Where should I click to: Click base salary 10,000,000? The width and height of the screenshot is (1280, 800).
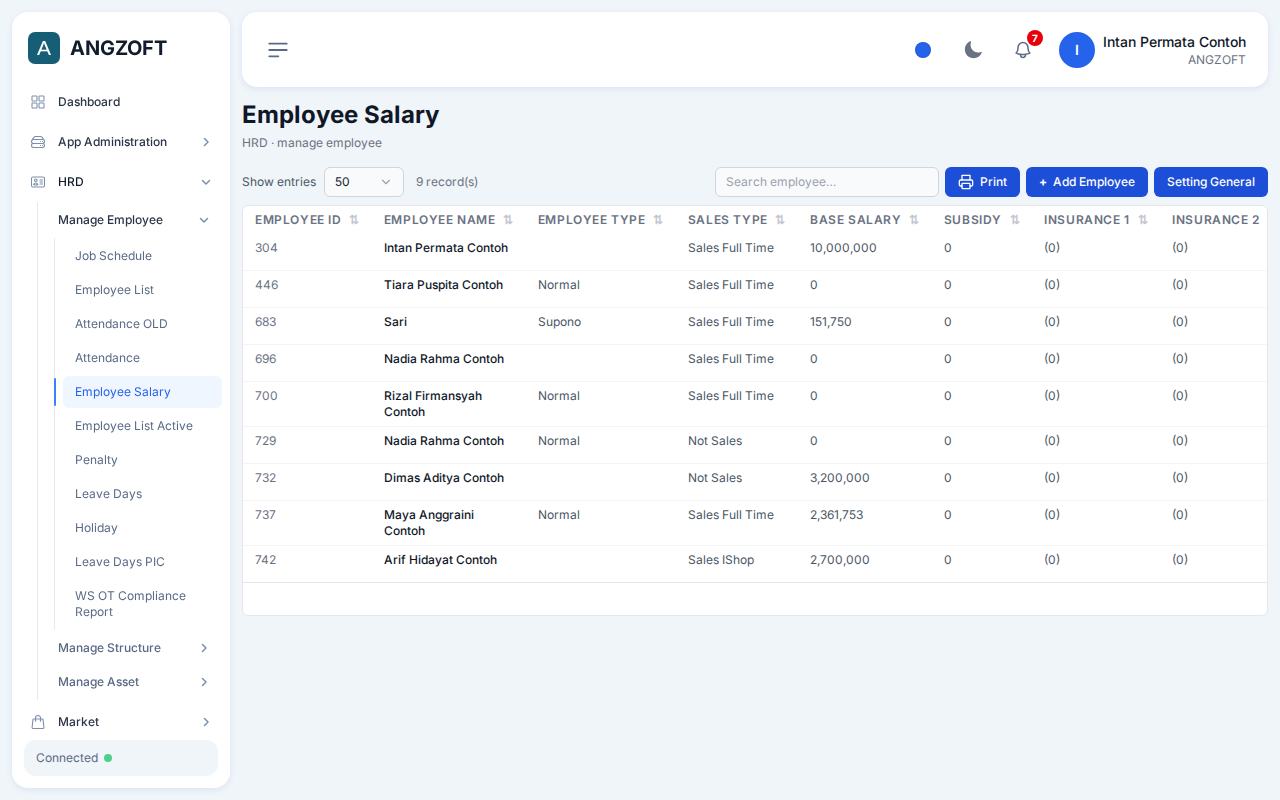click(843, 248)
